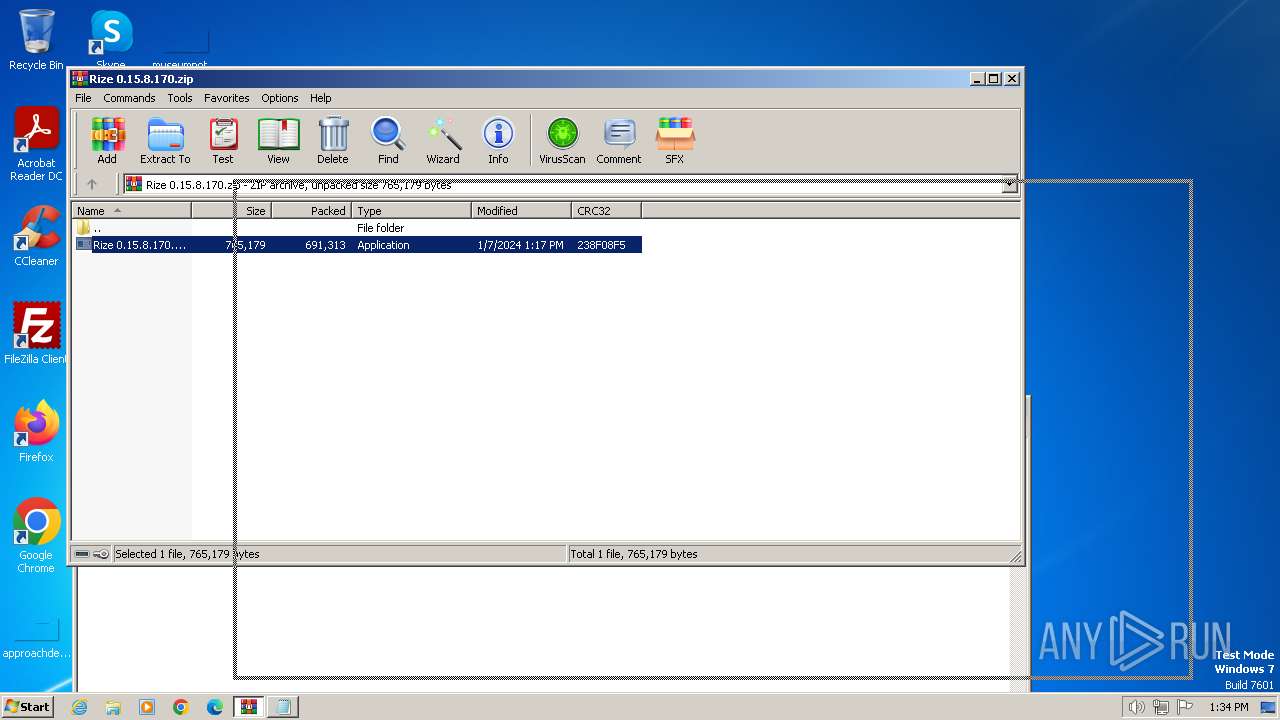Expand the archive path dropdown
1280x720 pixels.
pos(1010,185)
